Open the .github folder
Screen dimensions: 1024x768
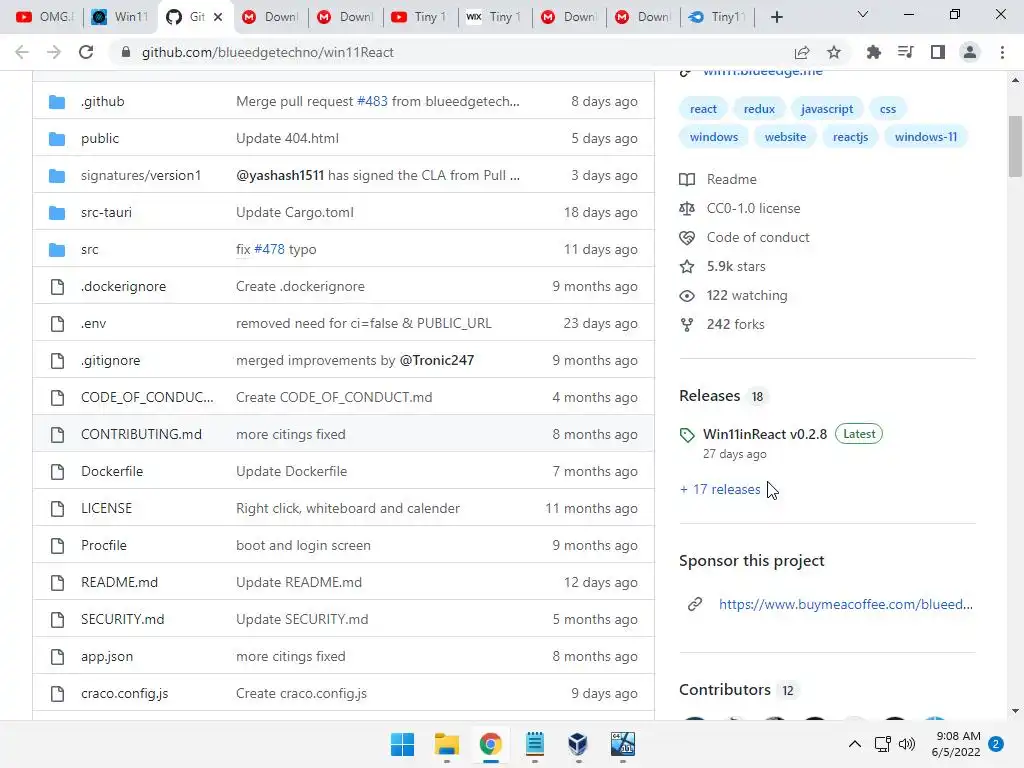coord(103,101)
